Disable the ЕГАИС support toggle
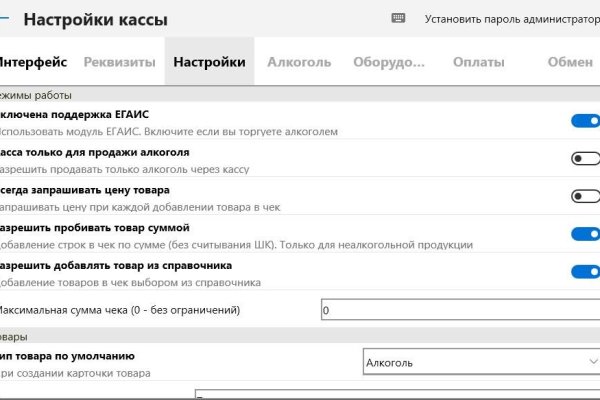 tap(585, 122)
